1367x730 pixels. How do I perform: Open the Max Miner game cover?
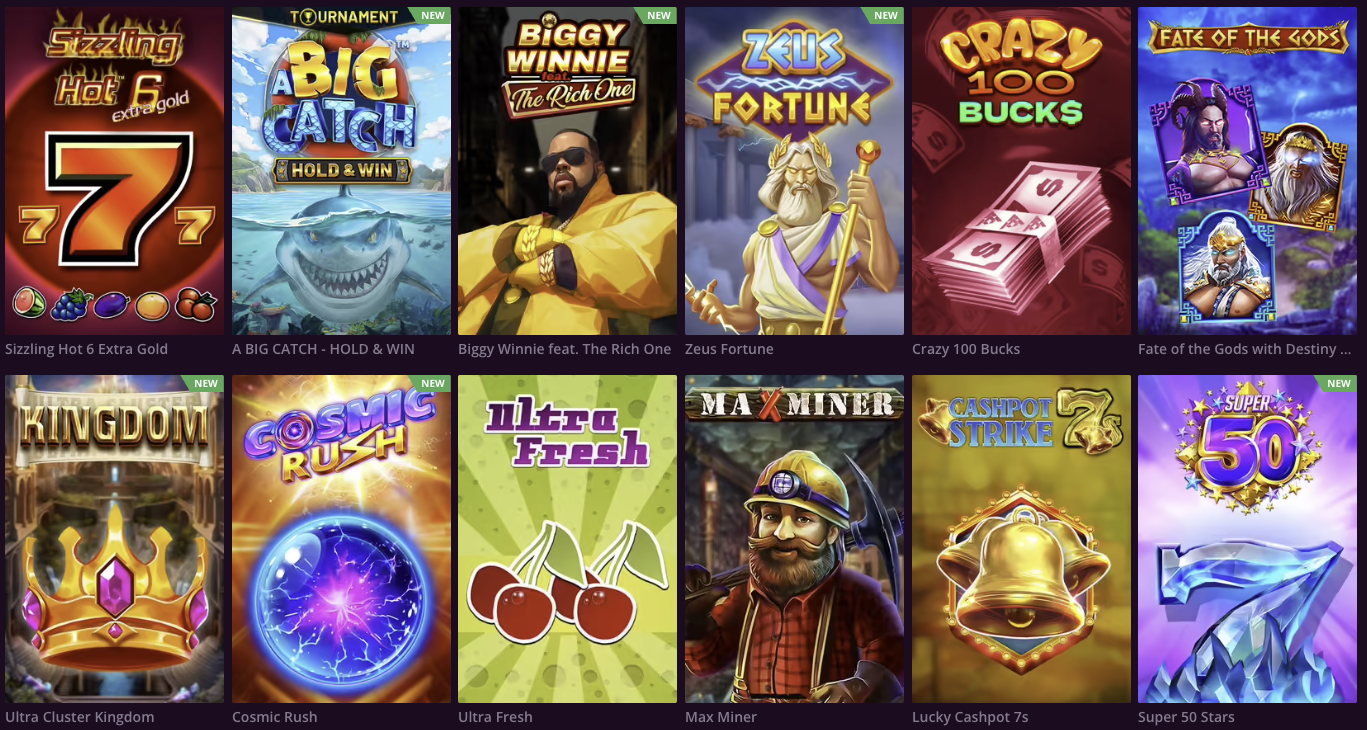coord(794,539)
